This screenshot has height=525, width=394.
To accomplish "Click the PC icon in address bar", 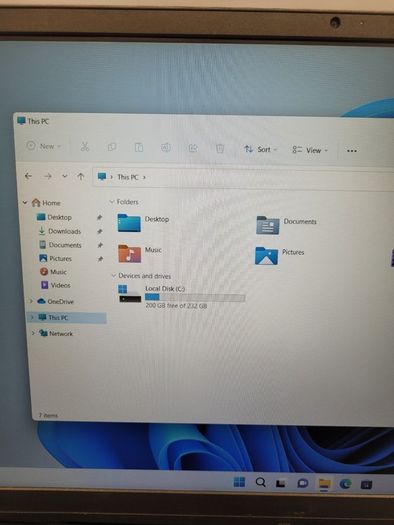I will [102, 176].
